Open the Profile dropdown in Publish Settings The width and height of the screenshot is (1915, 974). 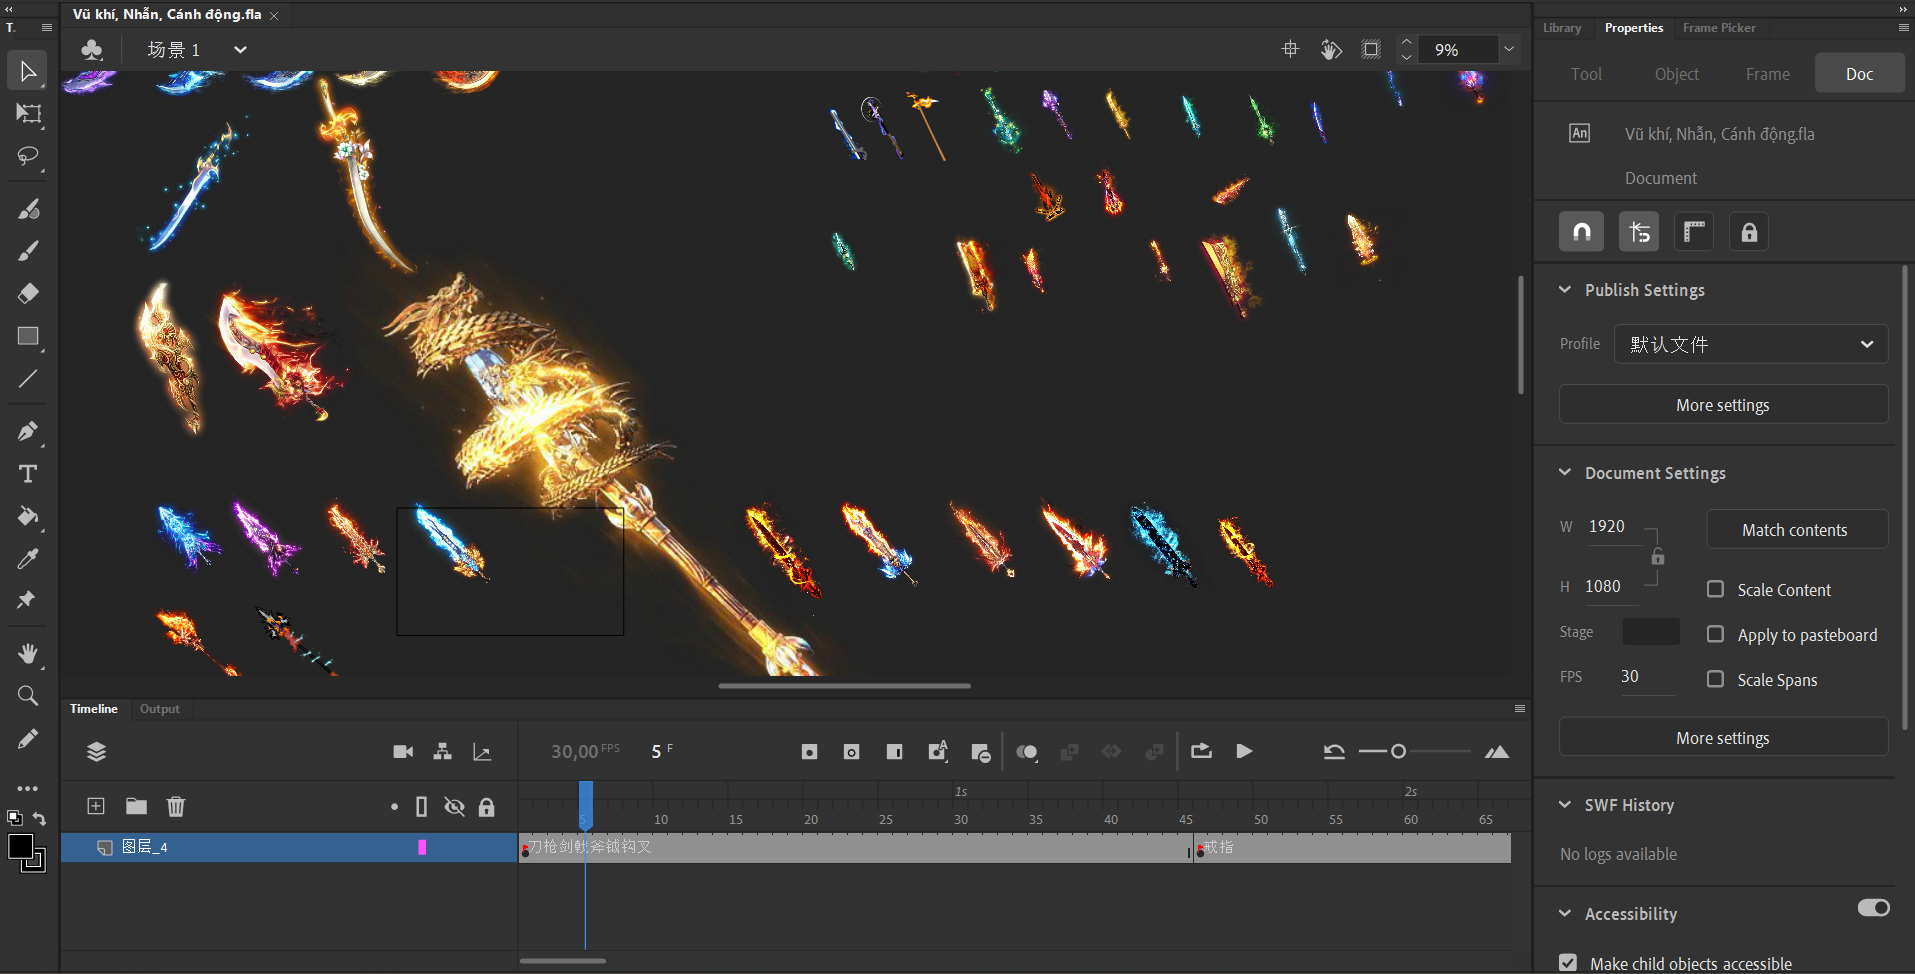(1751, 344)
